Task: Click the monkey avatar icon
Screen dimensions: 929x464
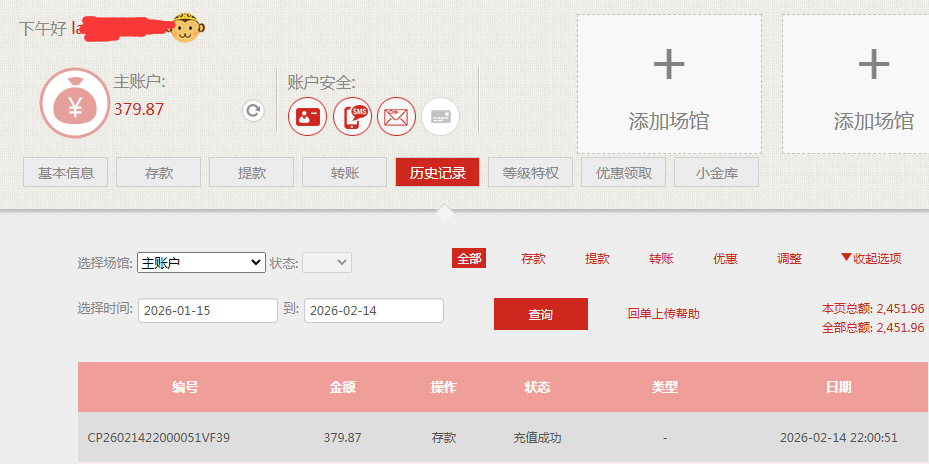Action: 186,28
